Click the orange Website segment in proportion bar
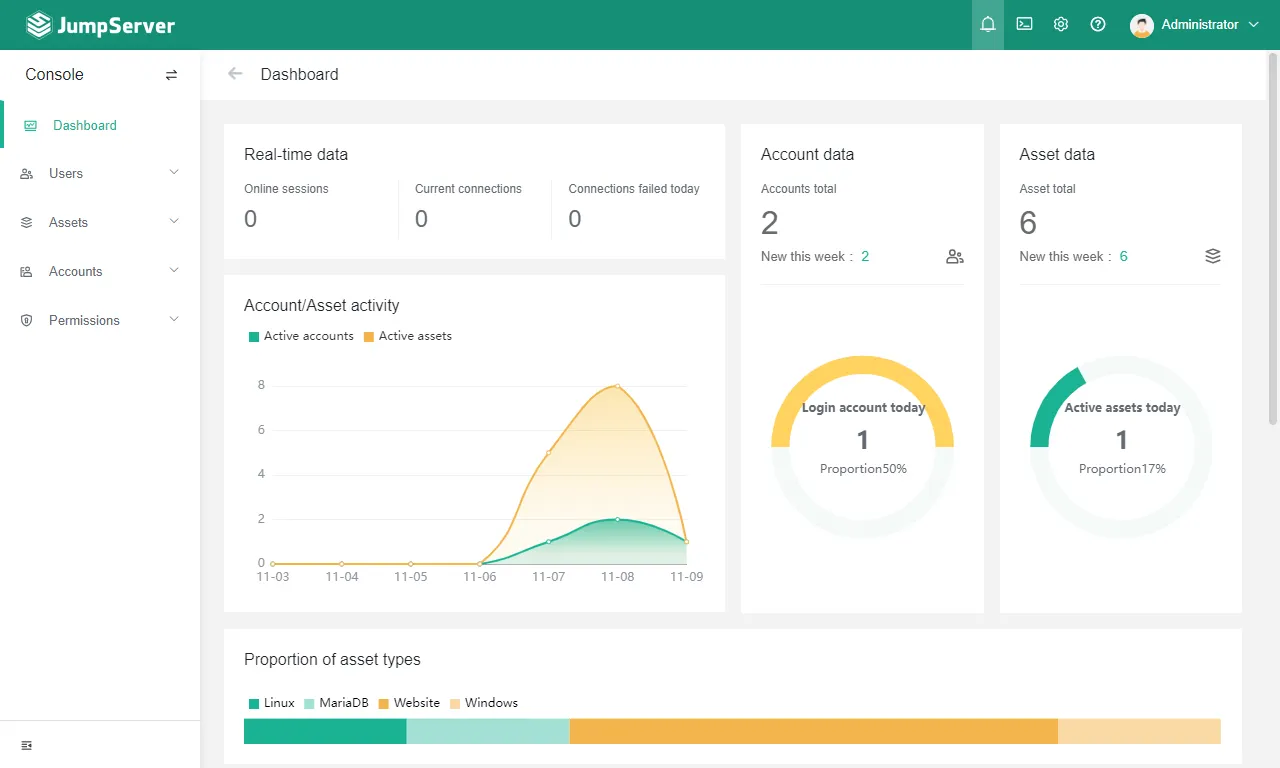 (814, 731)
